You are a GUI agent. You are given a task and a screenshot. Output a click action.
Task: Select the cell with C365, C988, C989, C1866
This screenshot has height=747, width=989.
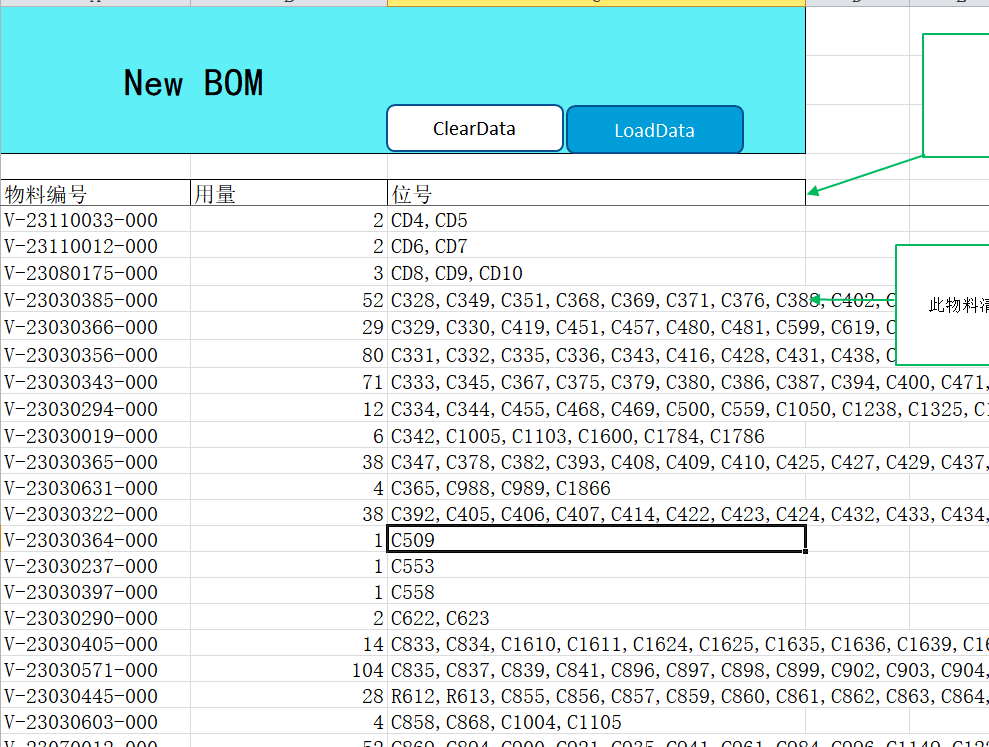click(597, 488)
